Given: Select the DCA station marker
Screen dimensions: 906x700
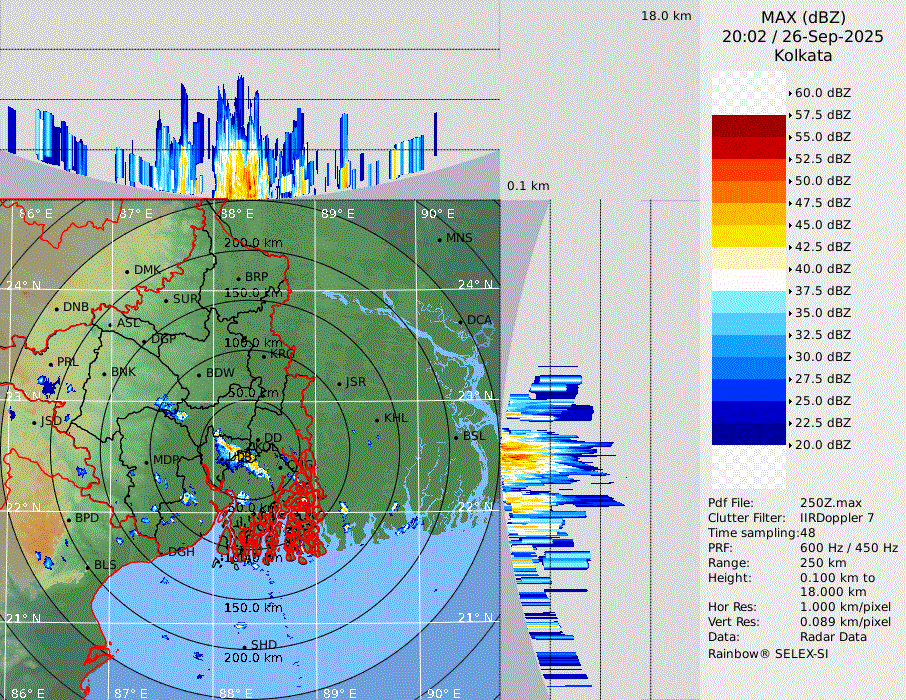Looking at the screenshot, I should 461,321.
